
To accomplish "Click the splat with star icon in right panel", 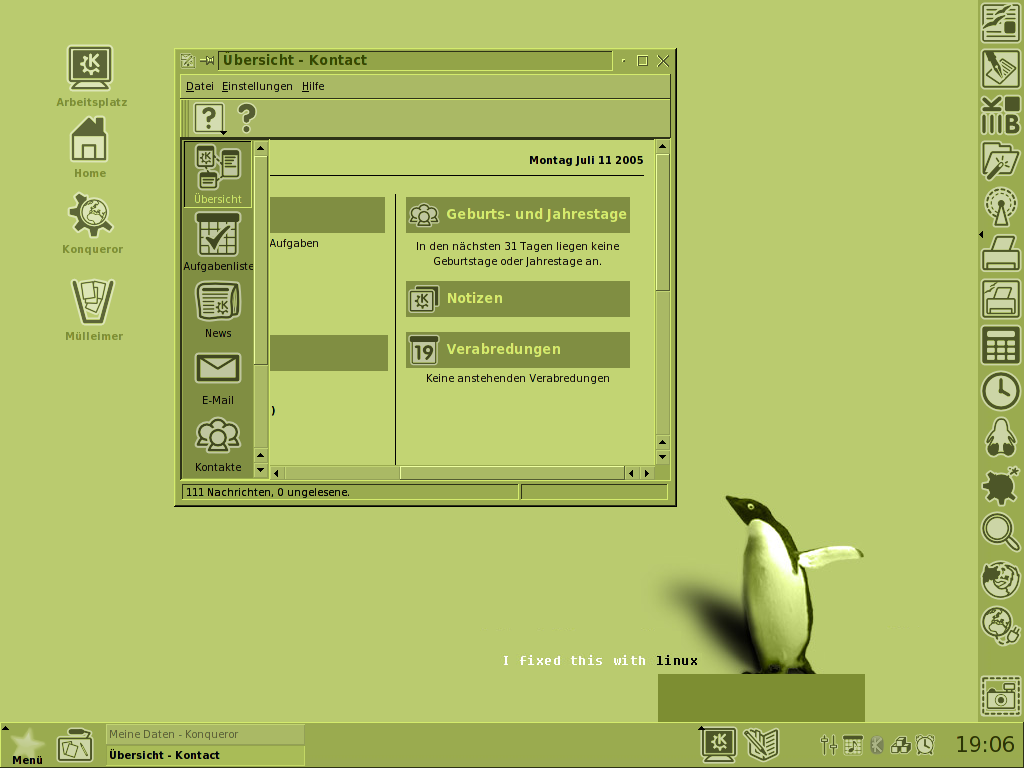I will point(1000,486).
